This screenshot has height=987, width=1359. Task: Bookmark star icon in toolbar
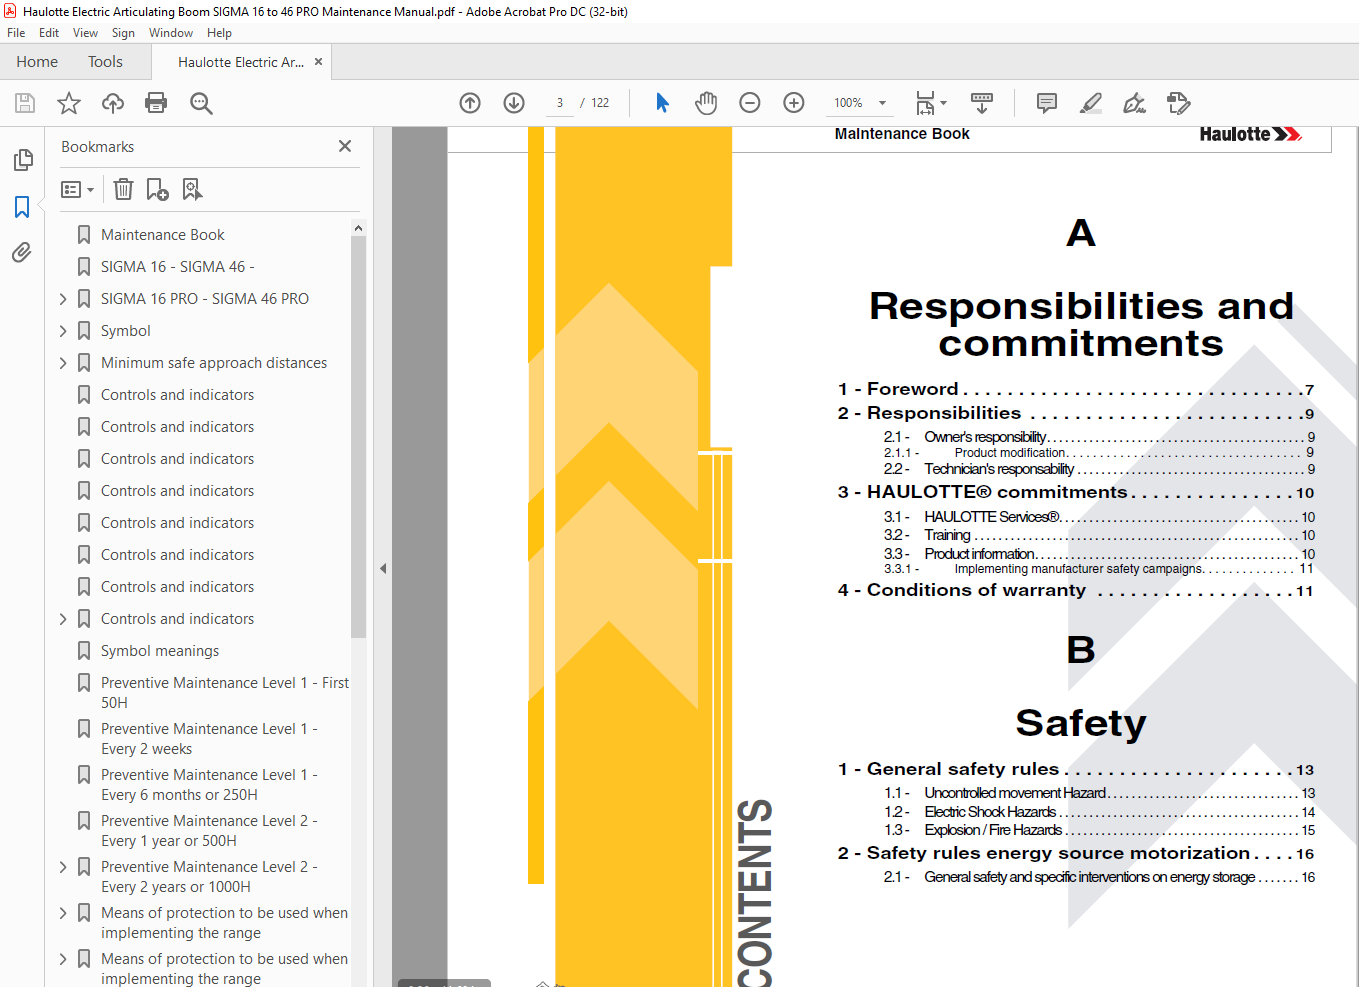click(69, 103)
